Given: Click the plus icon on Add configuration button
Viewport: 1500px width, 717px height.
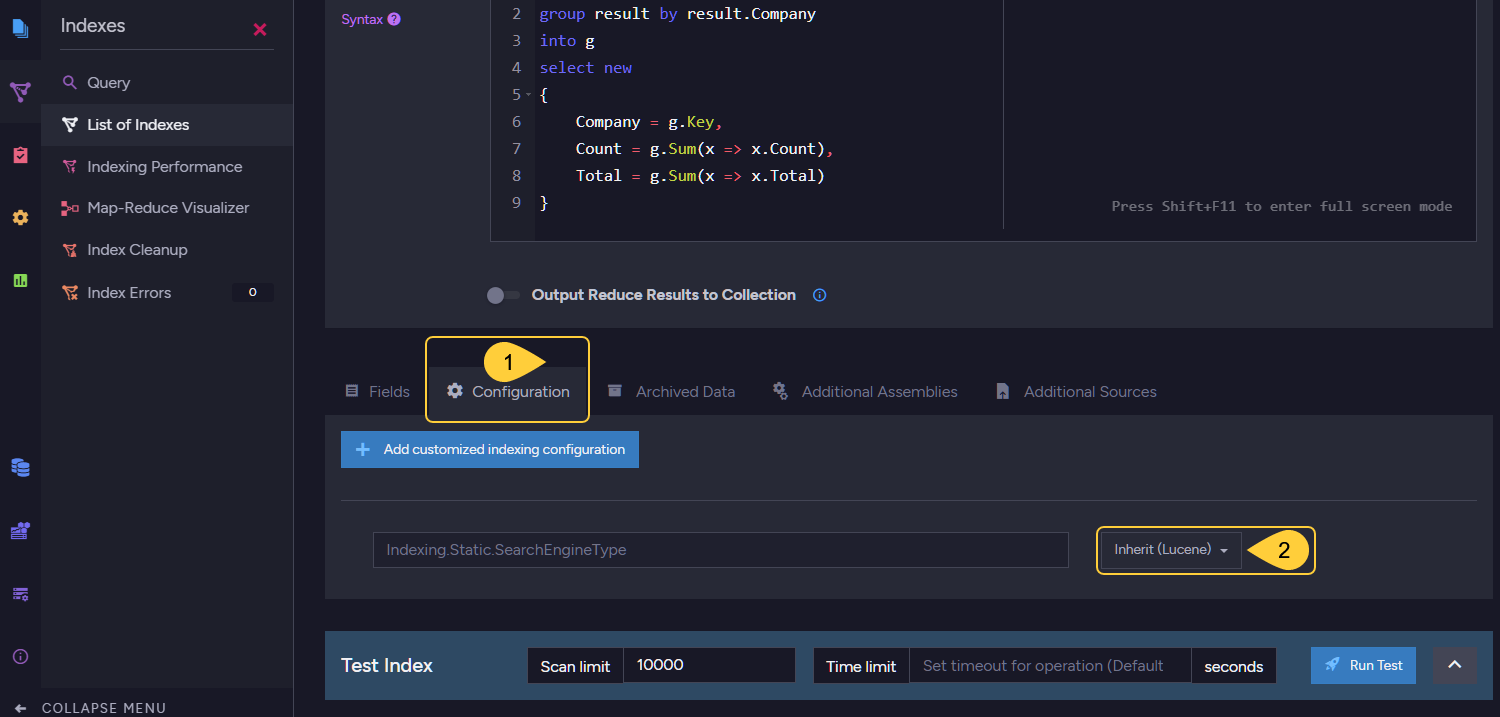Looking at the screenshot, I should (x=363, y=450).
